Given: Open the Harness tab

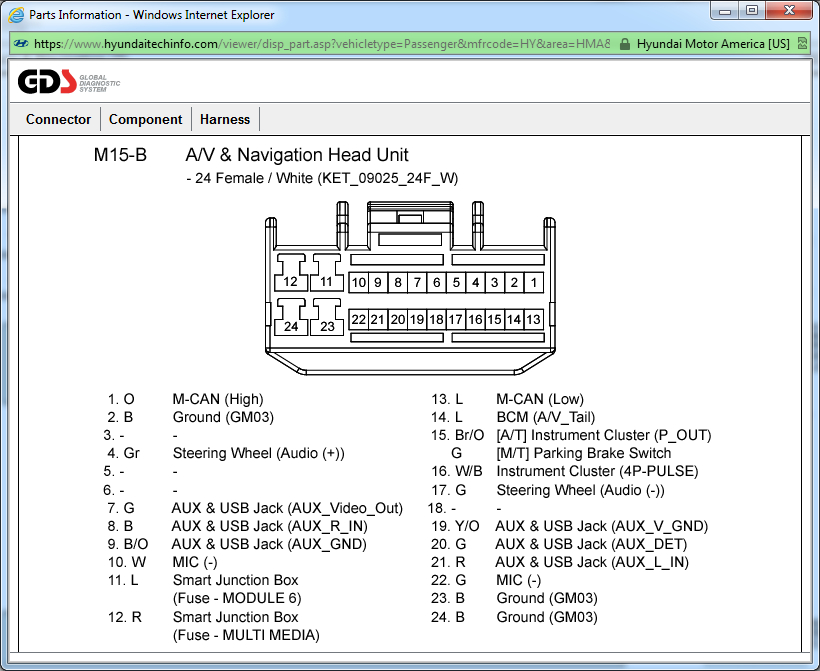Looking at the screenshot, I should tap(225, 119).
